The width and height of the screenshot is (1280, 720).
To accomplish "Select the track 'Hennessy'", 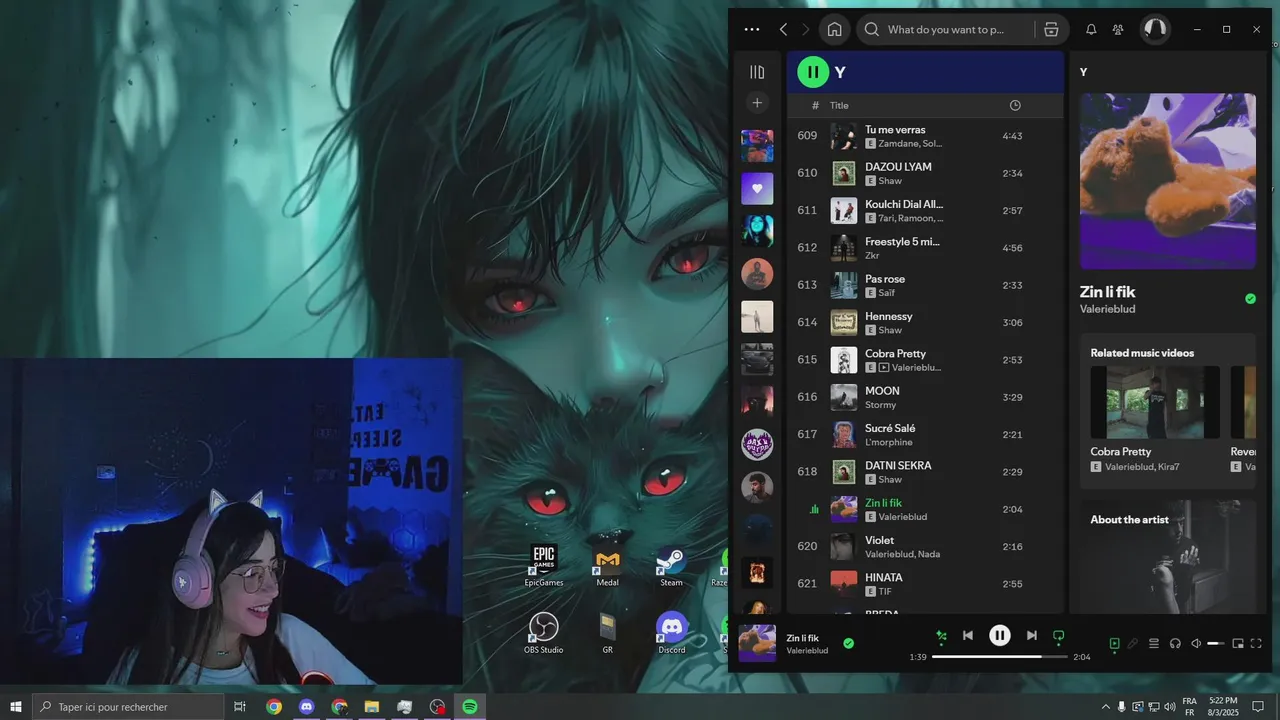I will 924,322.
